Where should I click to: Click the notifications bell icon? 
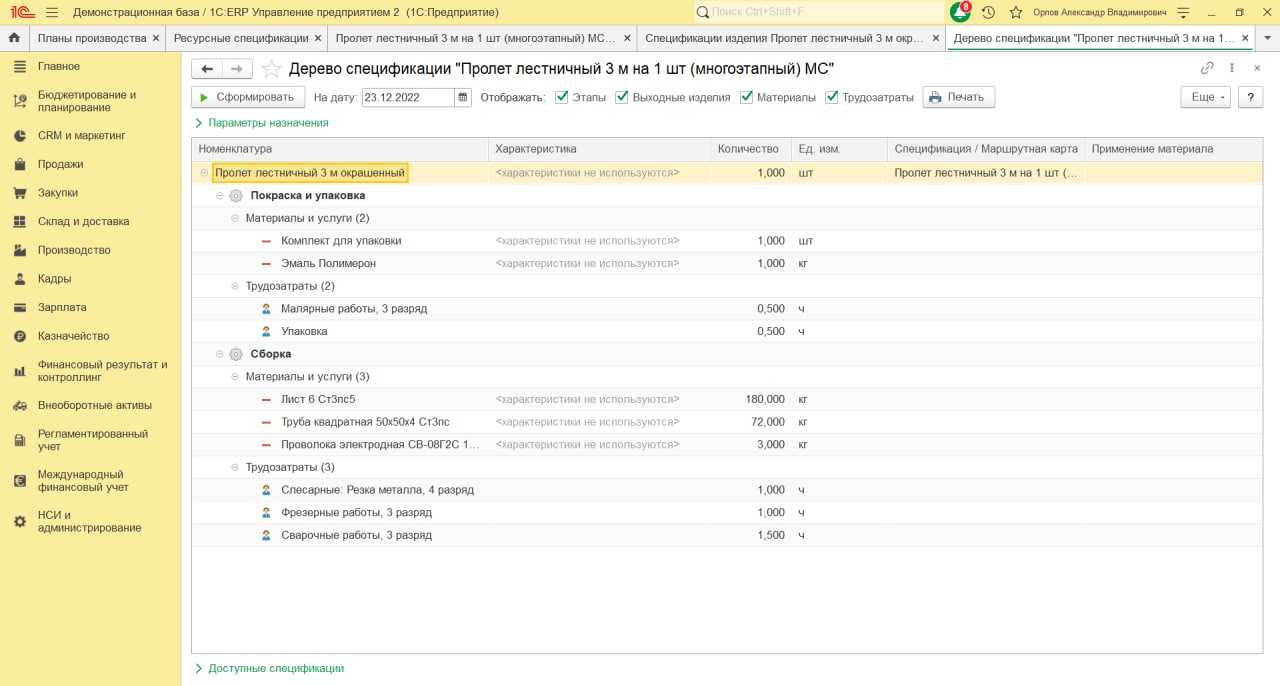(960, 12)
